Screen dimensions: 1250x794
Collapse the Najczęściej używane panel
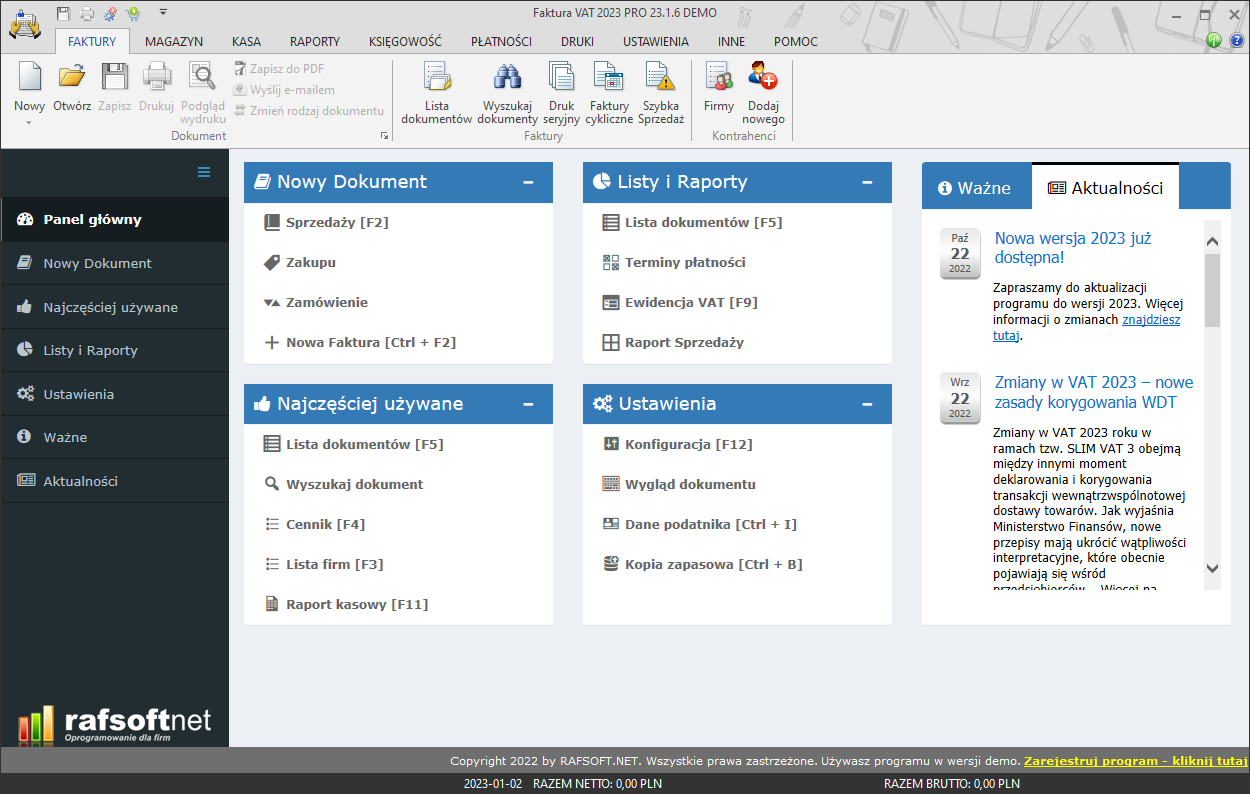point(528,404)
